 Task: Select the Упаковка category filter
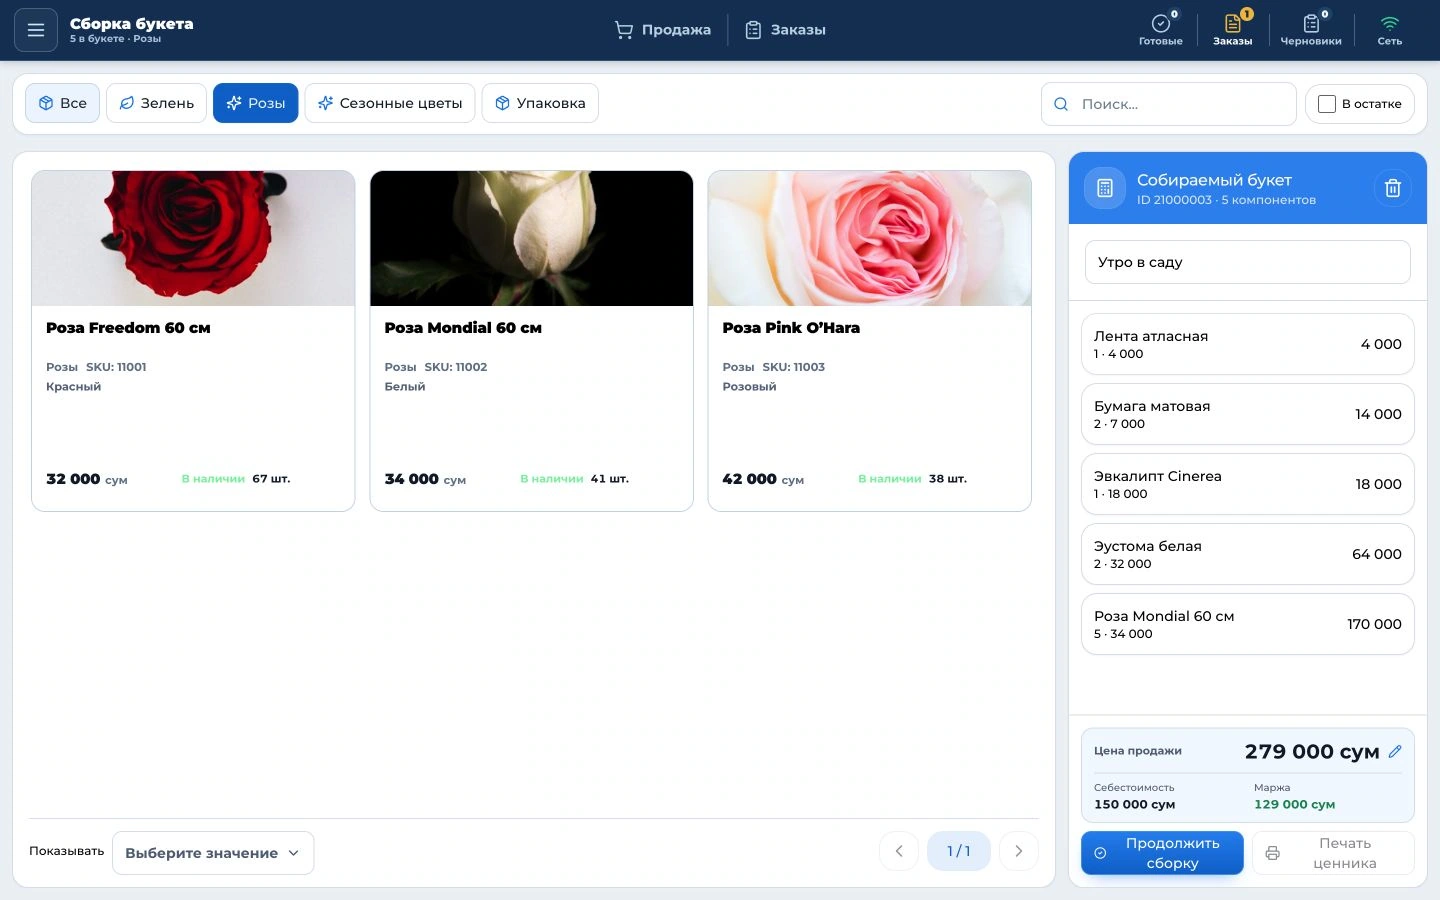point(540,103)
